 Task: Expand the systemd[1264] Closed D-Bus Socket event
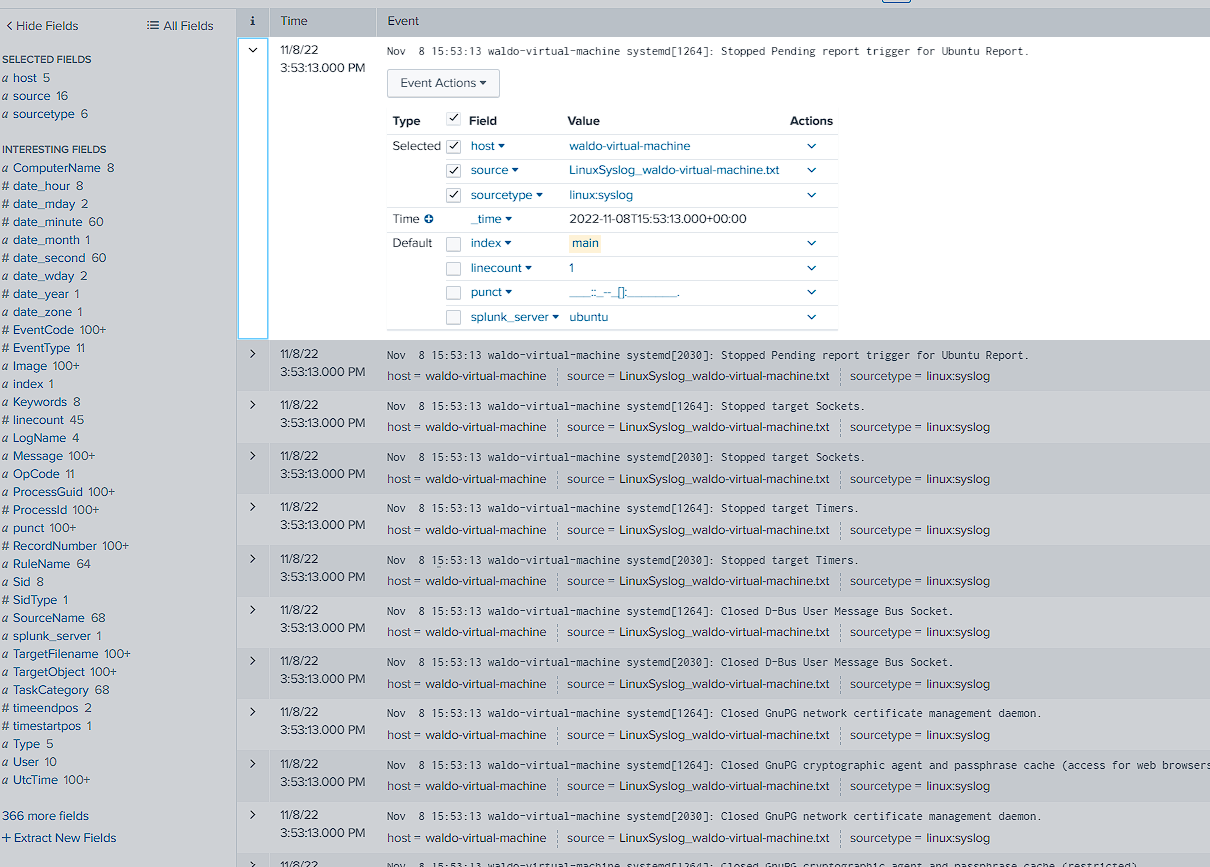coord(253,610)
